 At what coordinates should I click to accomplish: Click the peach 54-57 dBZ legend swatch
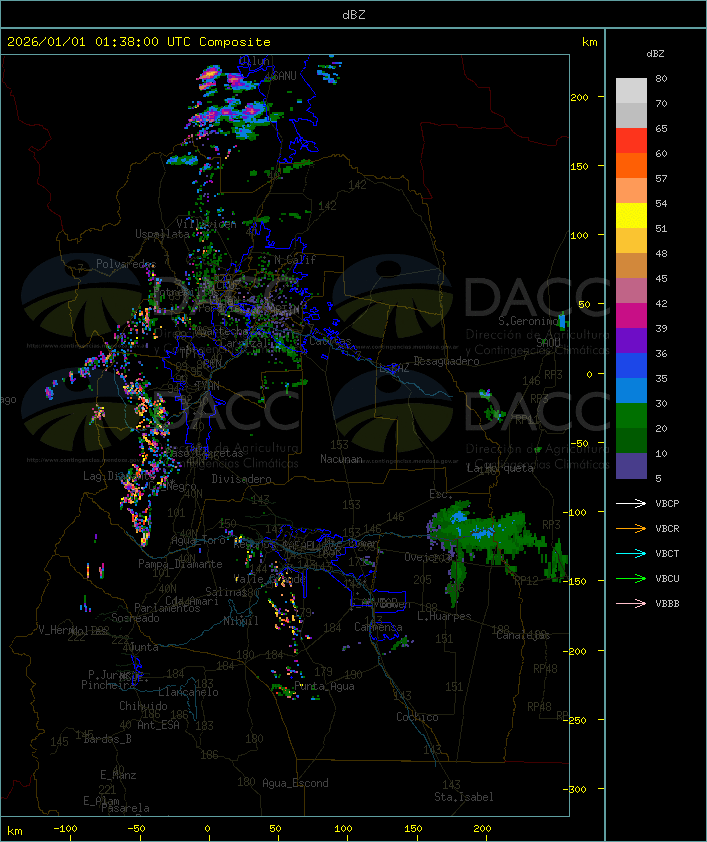[x=631, y=191]
